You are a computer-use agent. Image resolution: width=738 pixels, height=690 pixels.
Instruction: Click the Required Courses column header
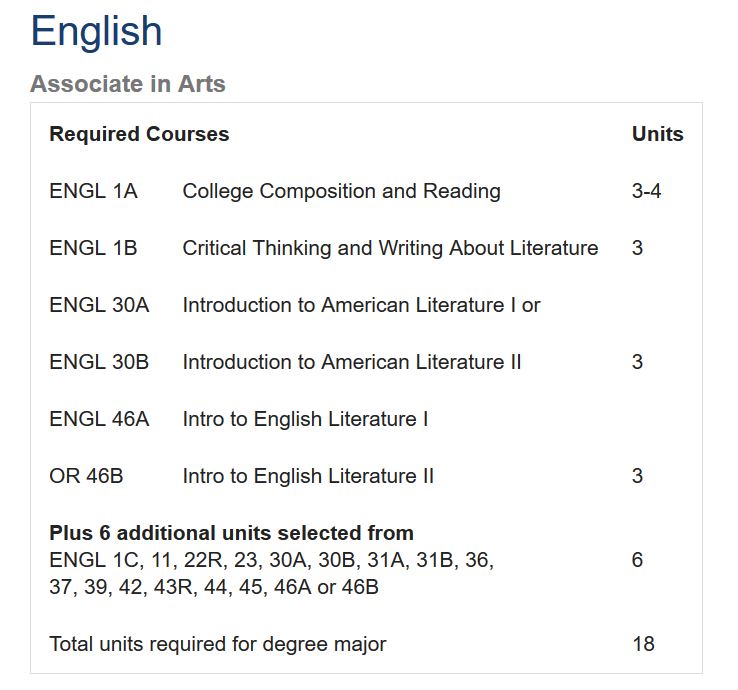point(139,134)
